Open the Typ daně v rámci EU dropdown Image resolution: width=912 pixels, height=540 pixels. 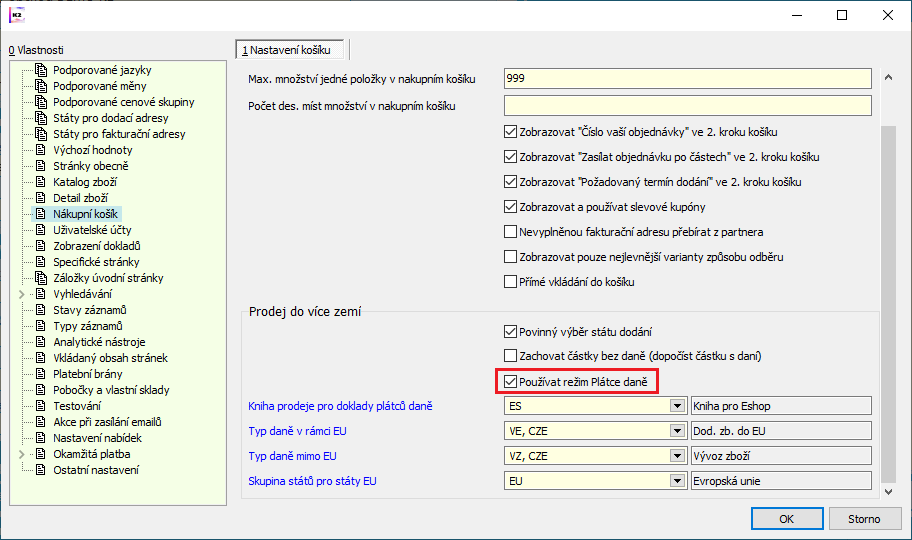pyautogui.click(x=677, y=431)
